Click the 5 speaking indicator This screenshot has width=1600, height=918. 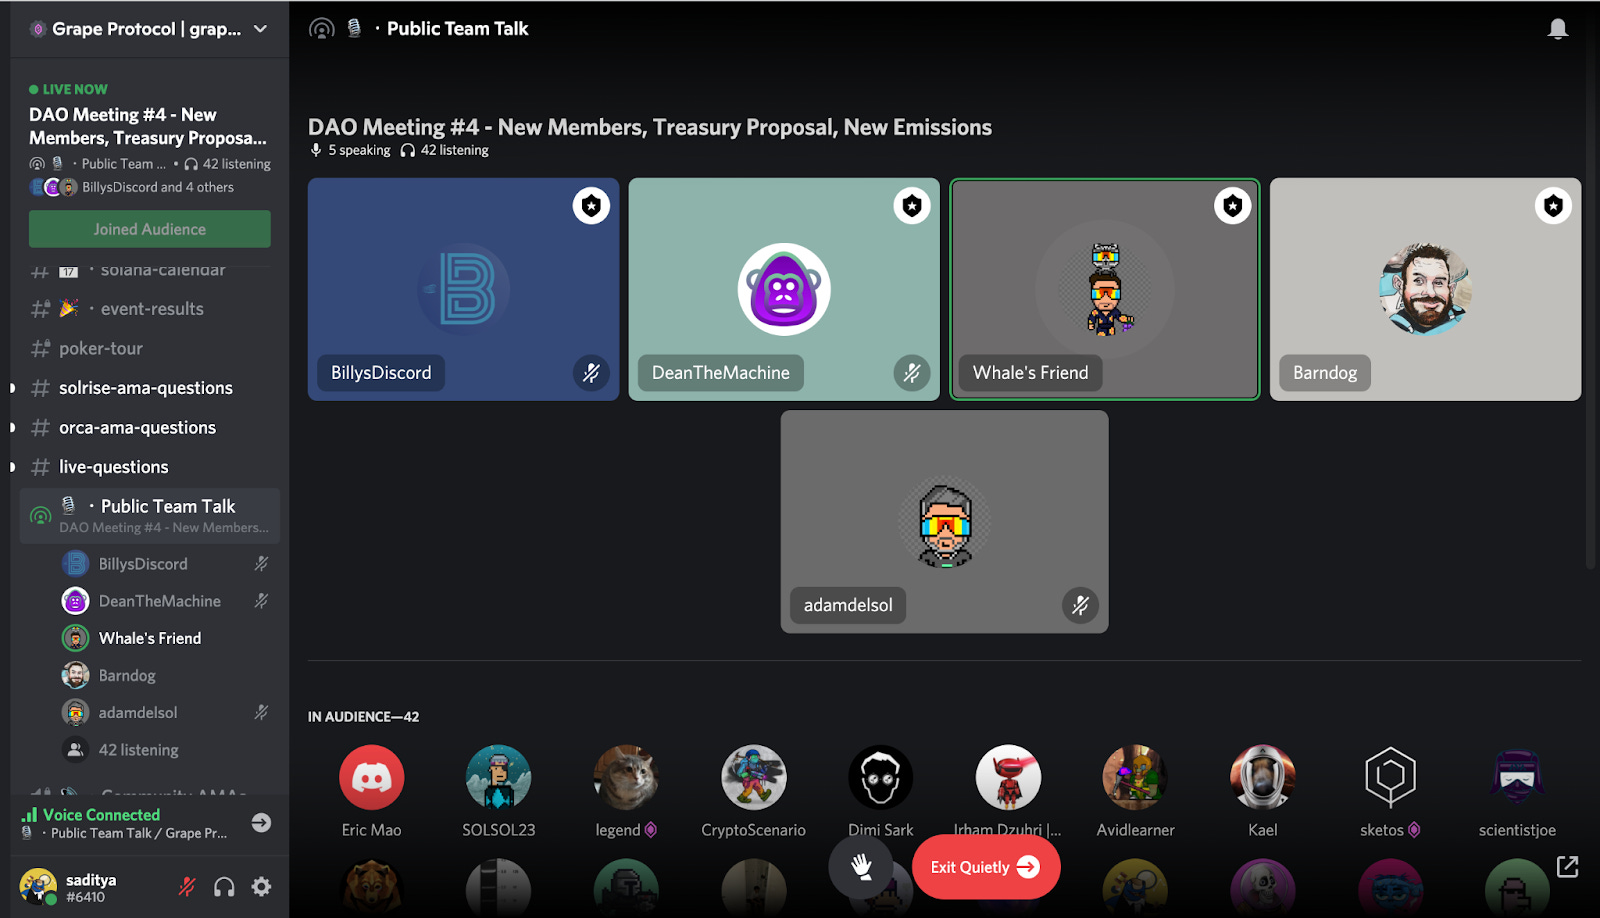point(350,150)
